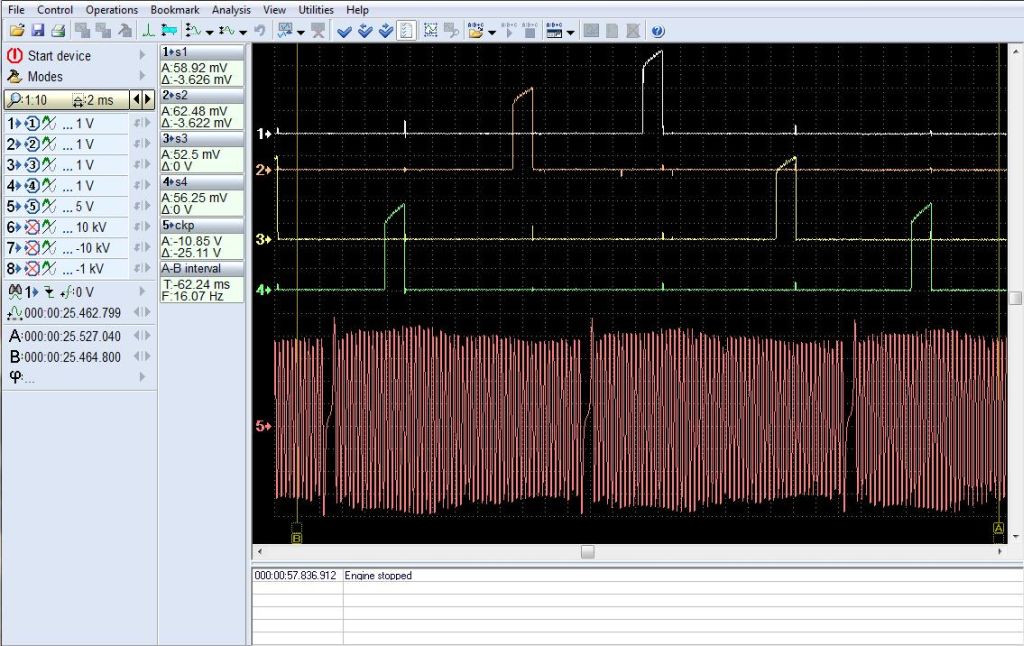
Task: Click the blue help question mark icon
Action: point(657,31)
